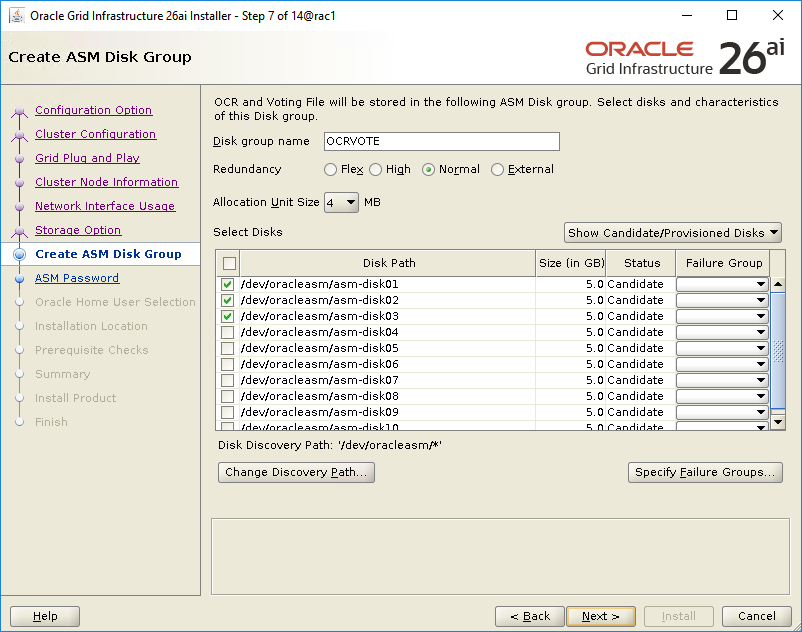Go Back to previous step

(530, 616)
